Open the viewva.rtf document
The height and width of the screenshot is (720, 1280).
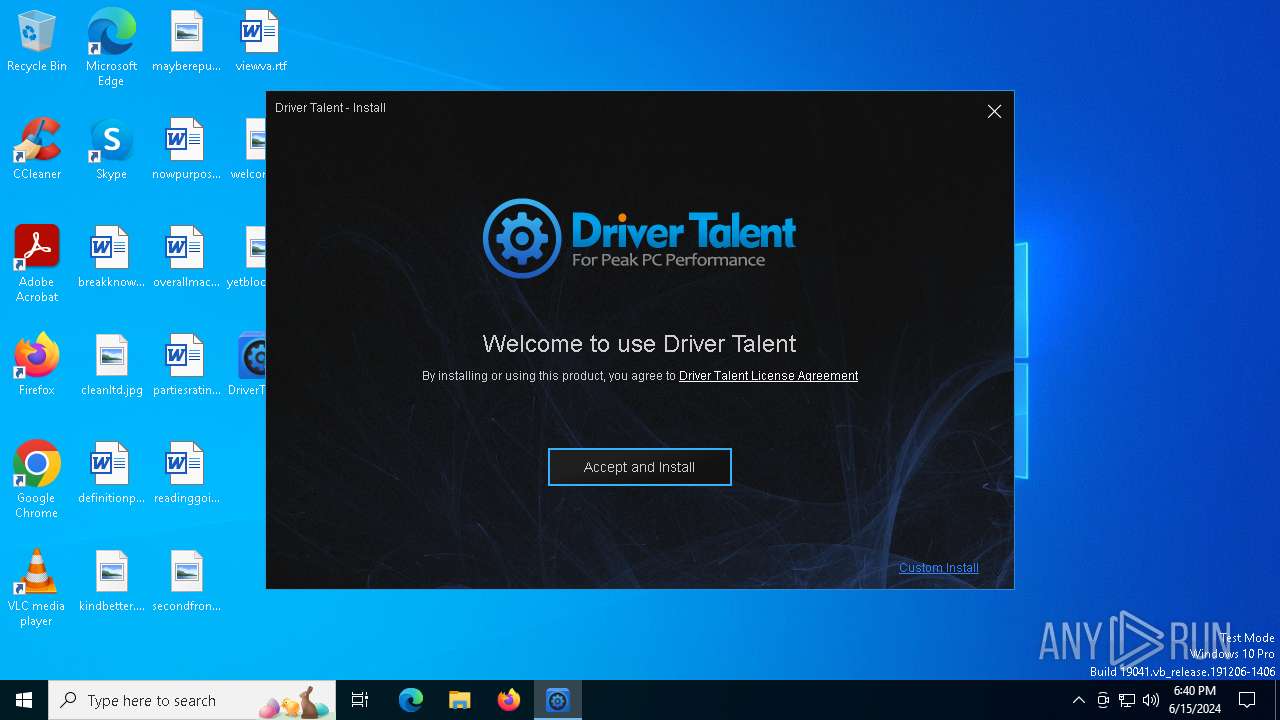point(260,42)
